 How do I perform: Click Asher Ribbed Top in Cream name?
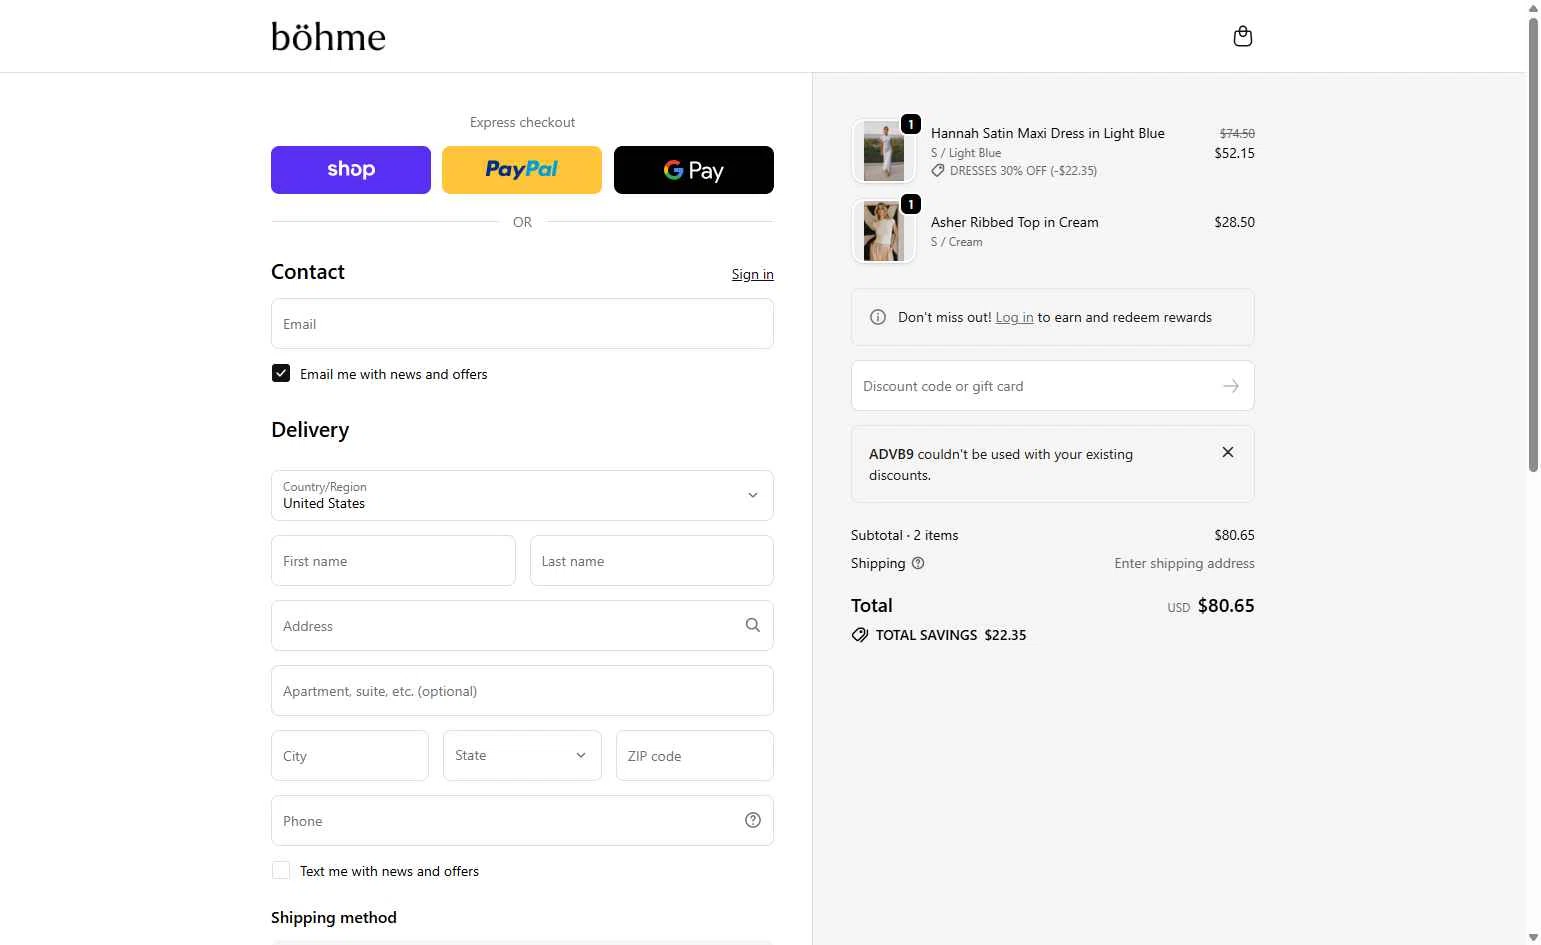click(1015, 222)
